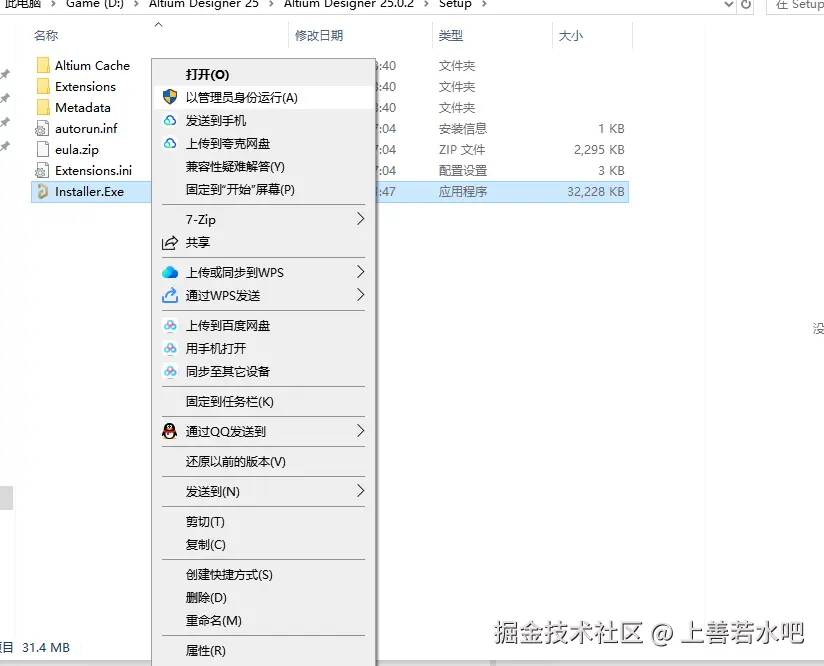
Task: Click the Extensions.ini file icon
Action: tap(42, 170)
